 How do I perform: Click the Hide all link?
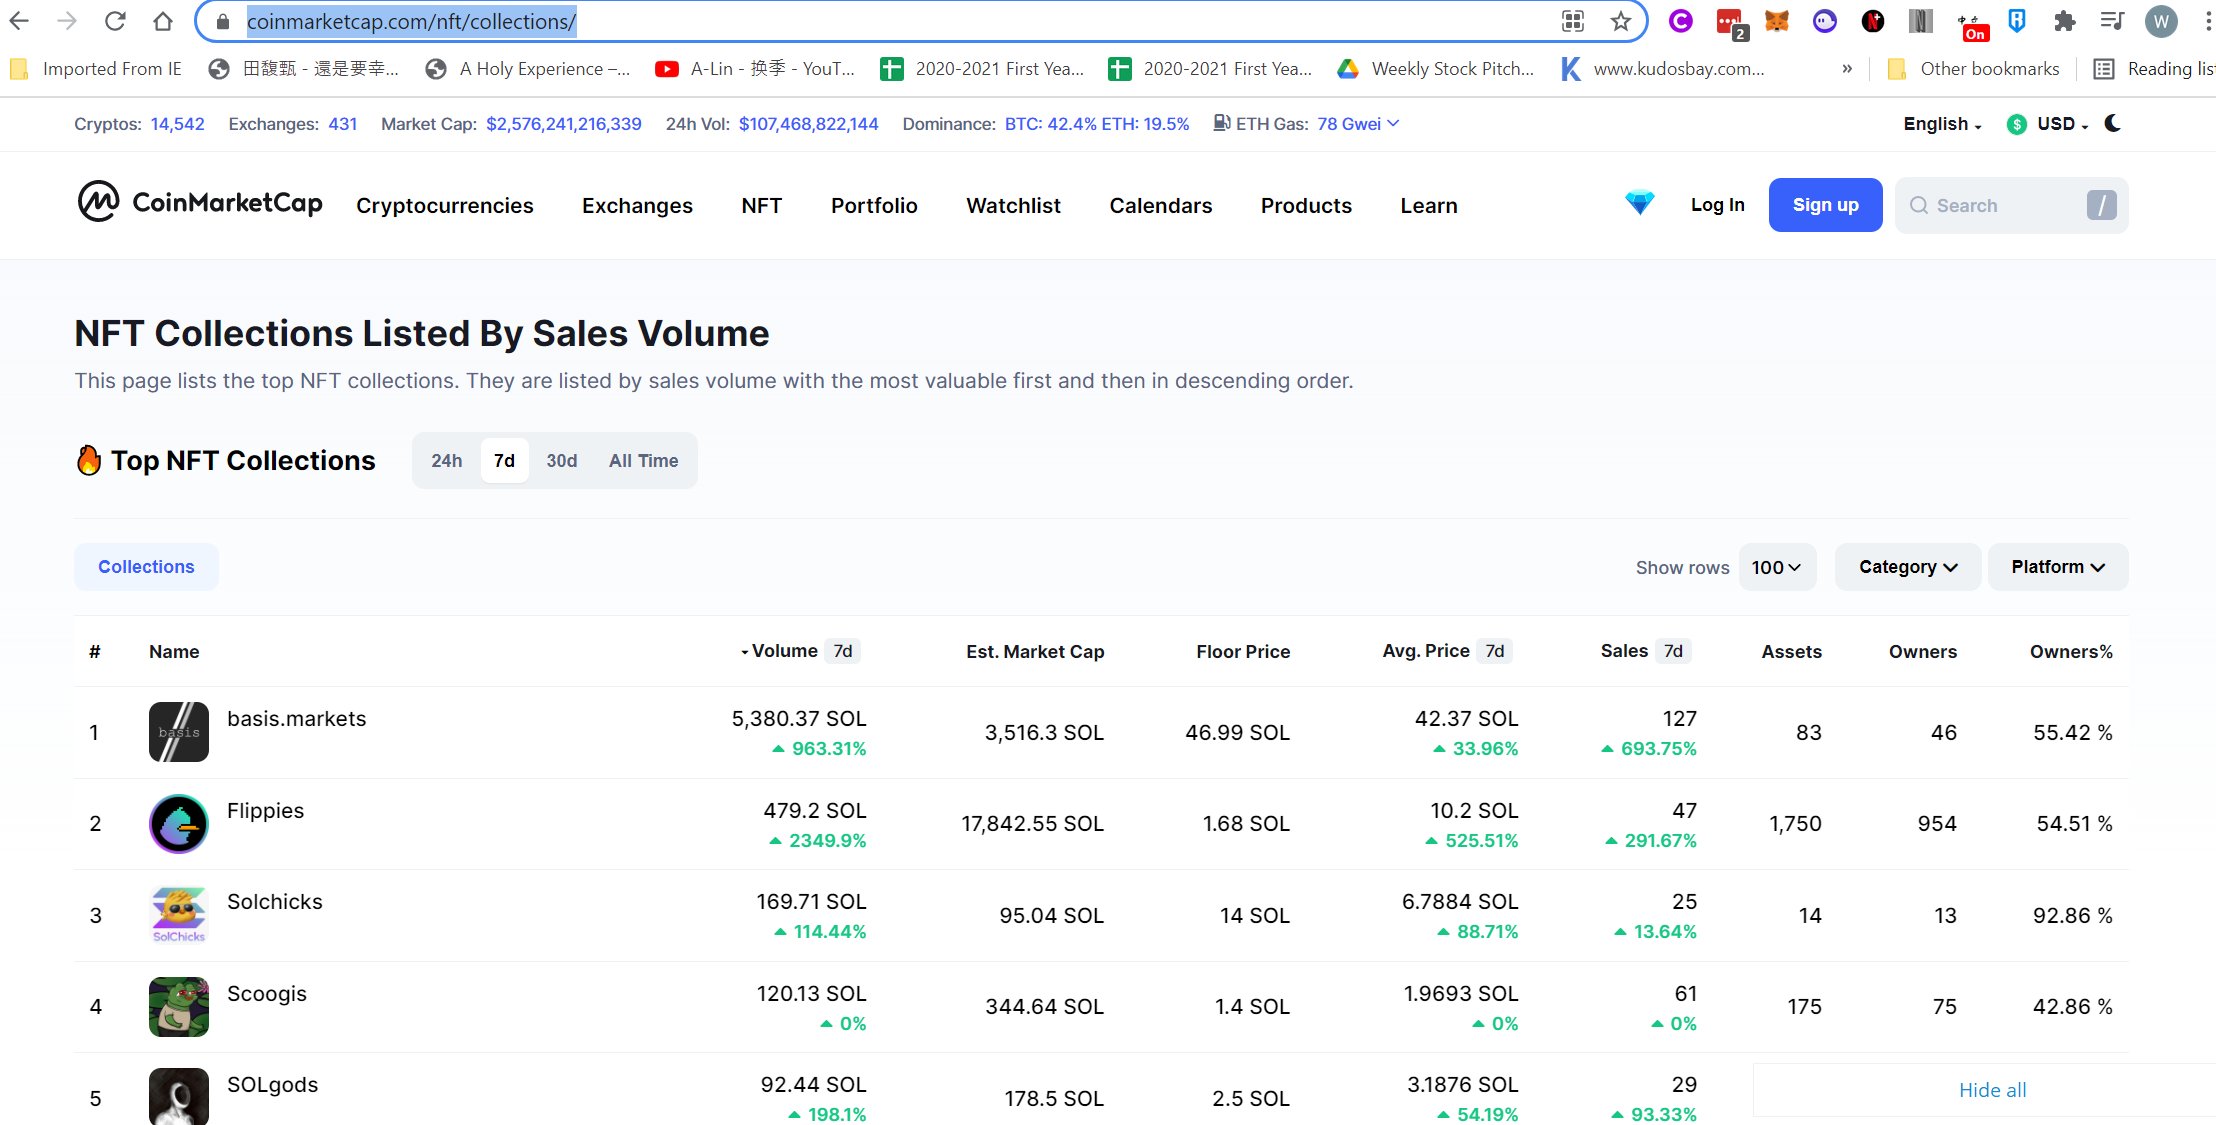coord(1992,1090)
